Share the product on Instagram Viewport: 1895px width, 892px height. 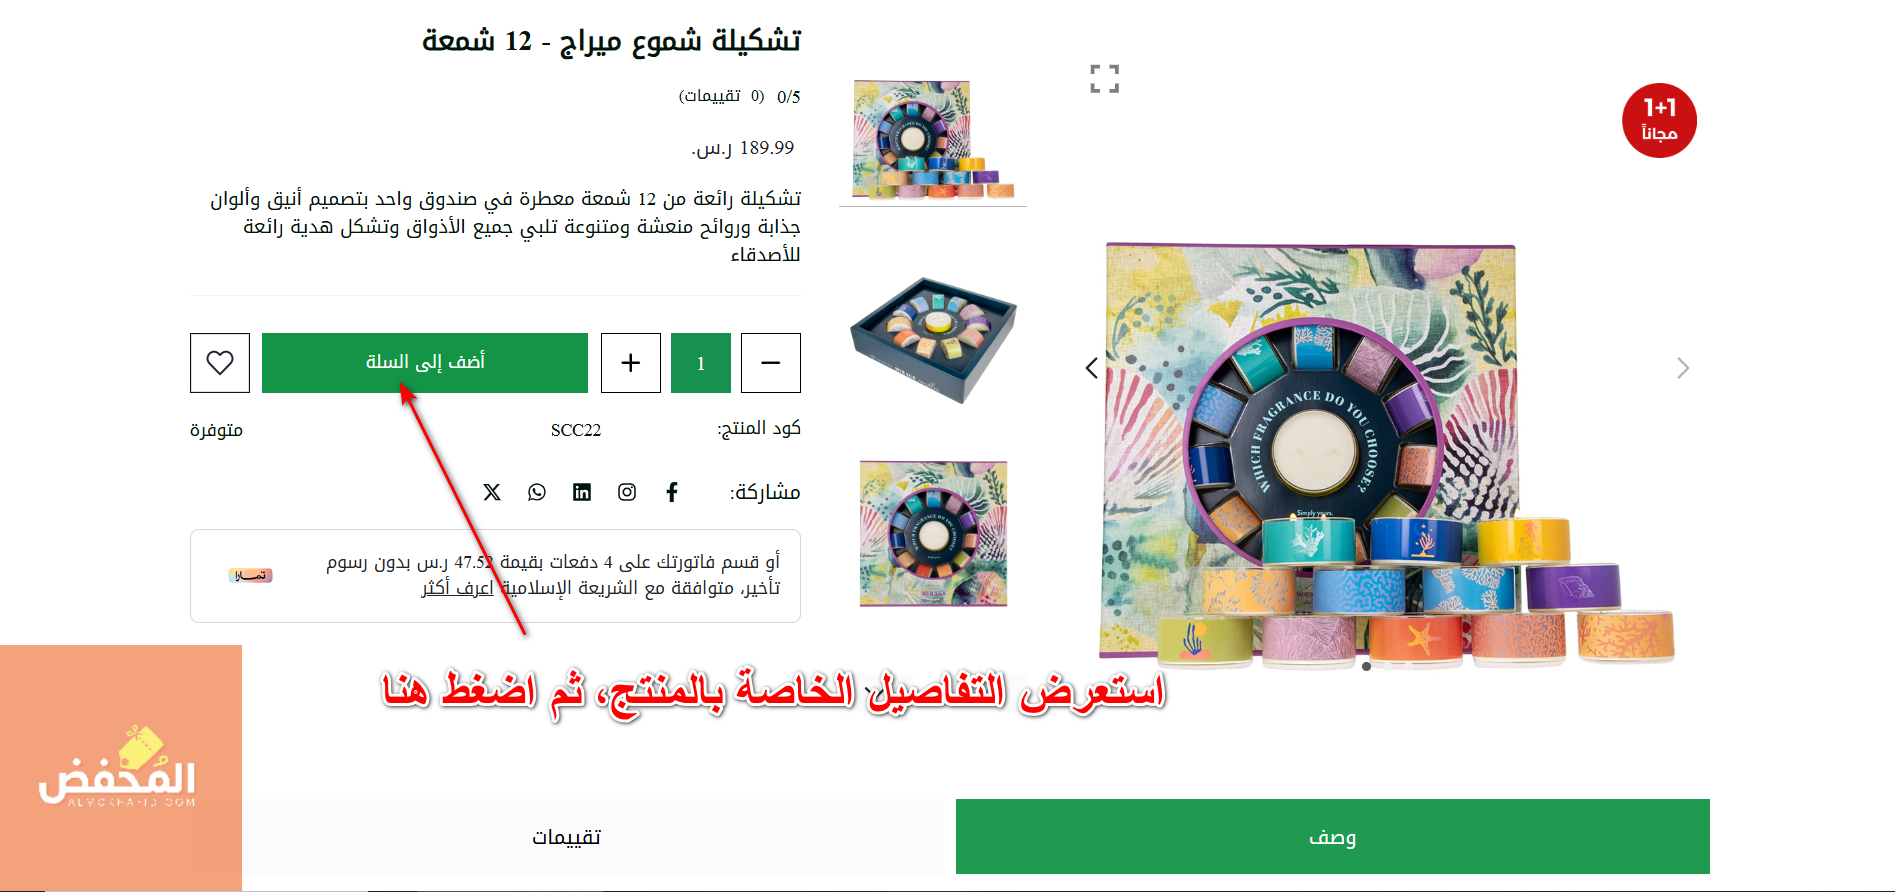click(x=627, y=492)
